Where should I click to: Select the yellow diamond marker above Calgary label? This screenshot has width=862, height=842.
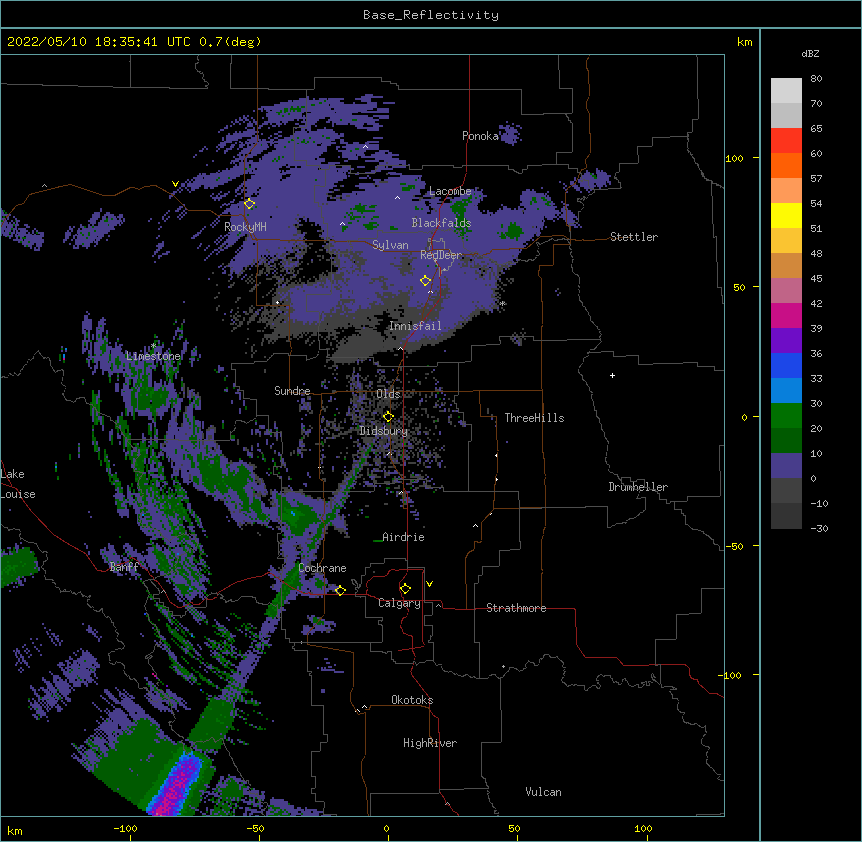point(405,589)
